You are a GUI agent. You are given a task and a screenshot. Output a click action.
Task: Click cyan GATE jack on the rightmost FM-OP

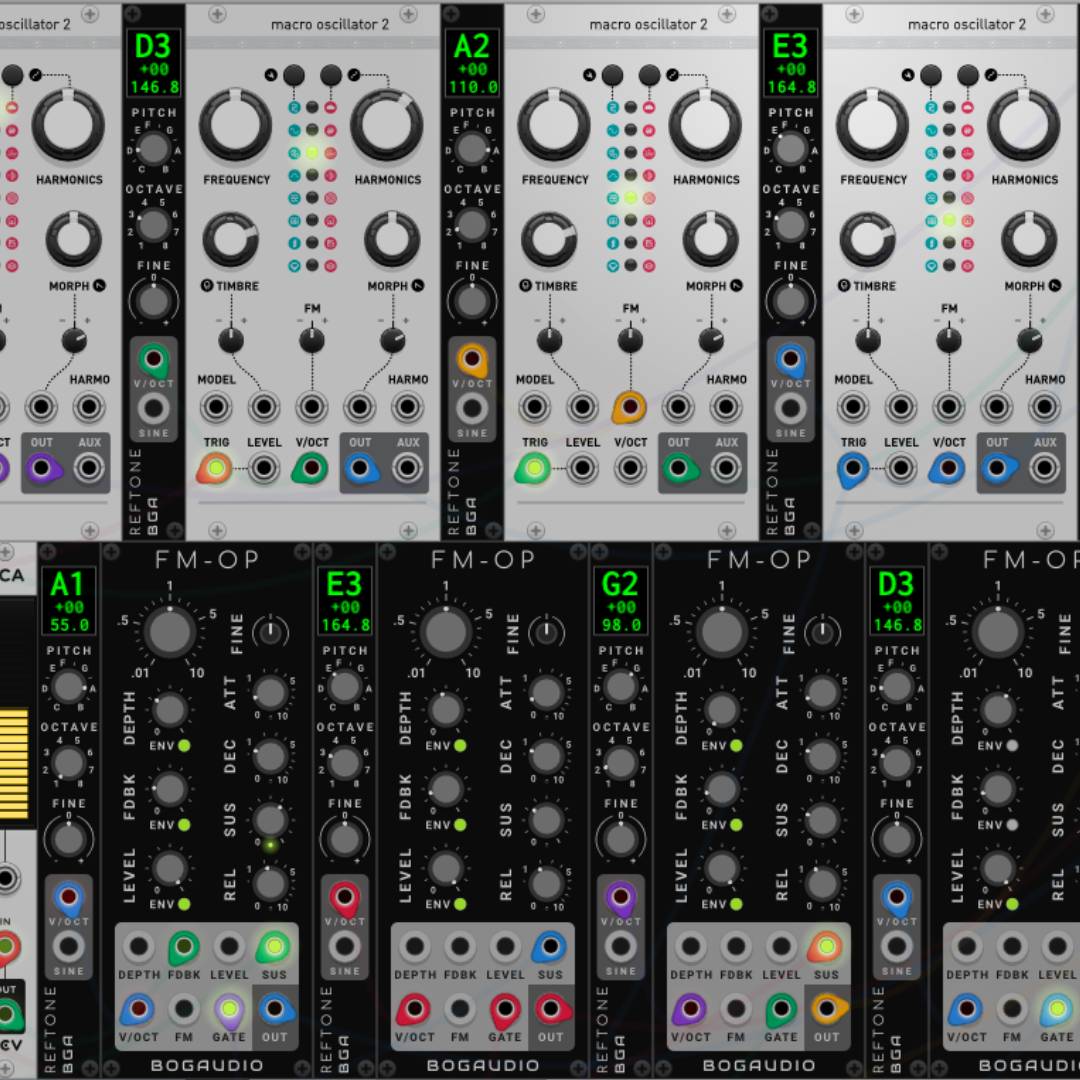(x=1057, y=1010)
